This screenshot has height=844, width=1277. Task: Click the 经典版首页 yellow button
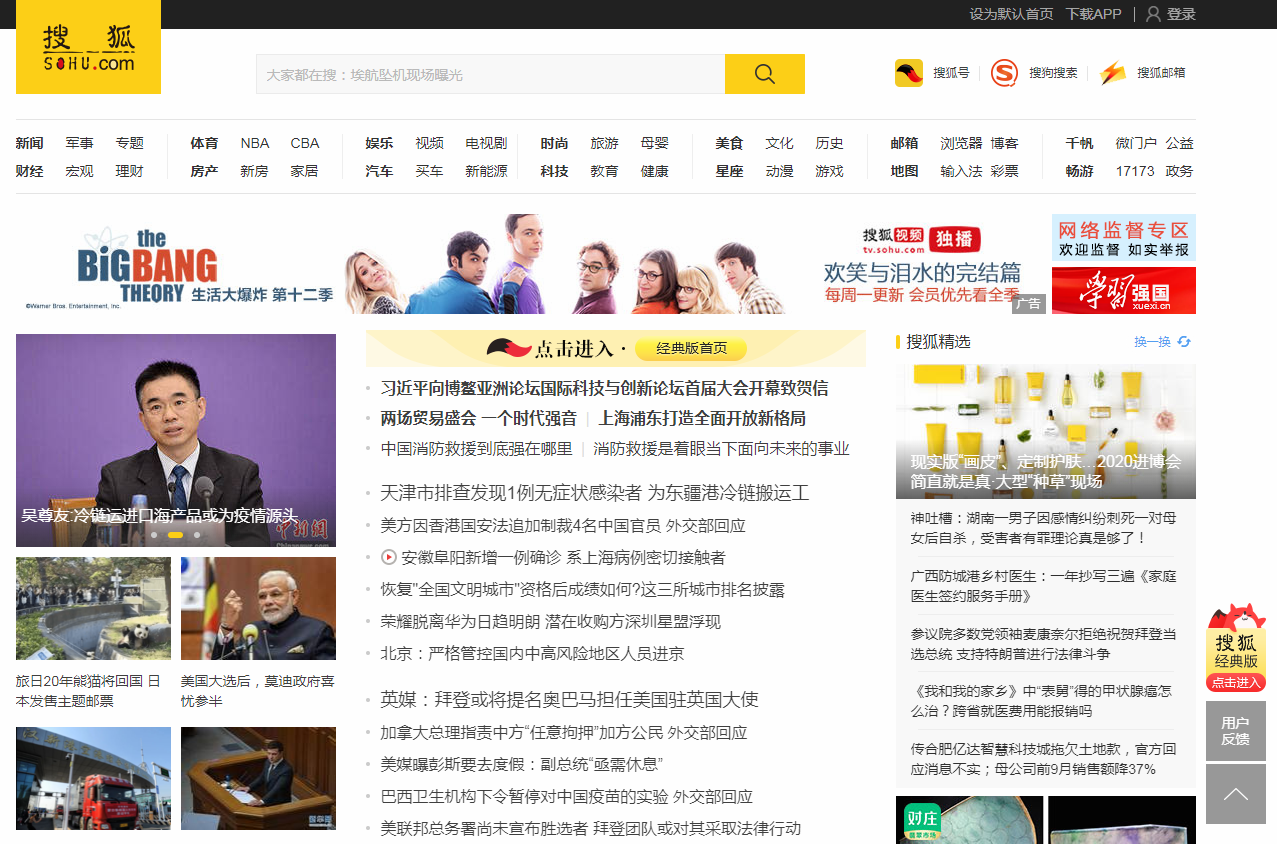(691, 348)
